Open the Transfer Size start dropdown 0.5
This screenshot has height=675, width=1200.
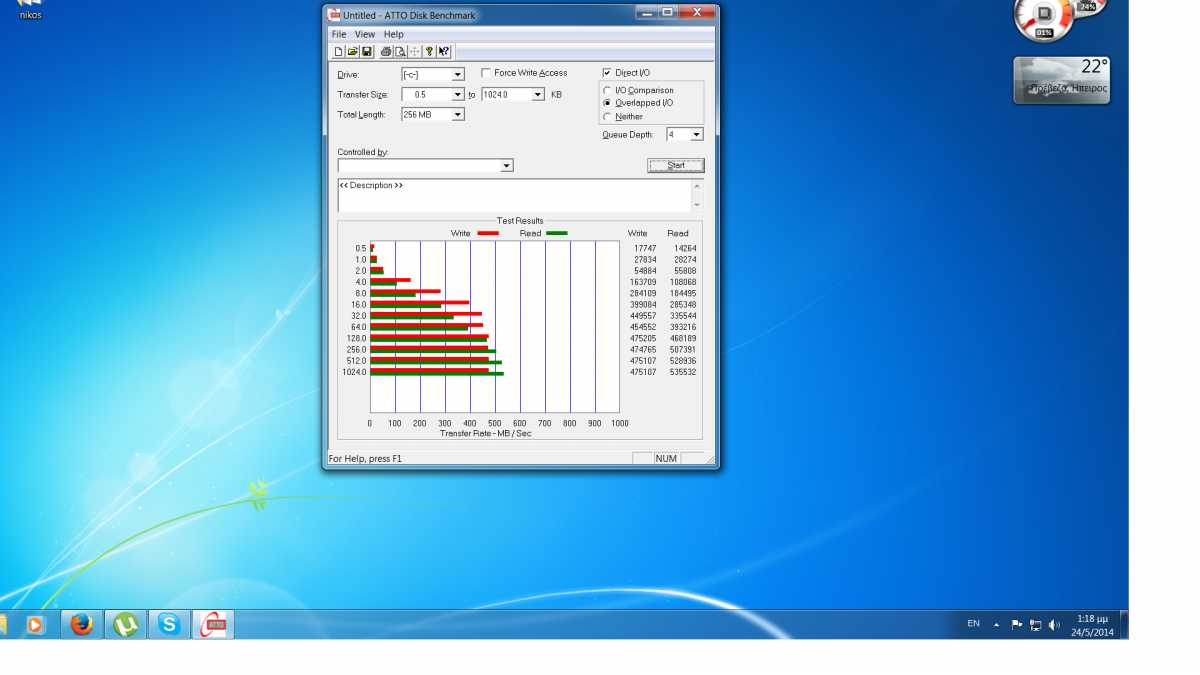coord(458,95)
